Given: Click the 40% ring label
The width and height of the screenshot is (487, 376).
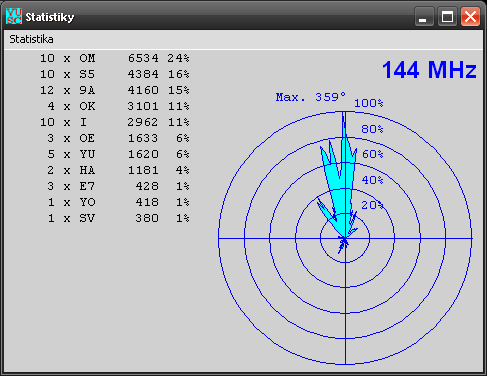Looking at the screenshot, I should tap(372, 180).
